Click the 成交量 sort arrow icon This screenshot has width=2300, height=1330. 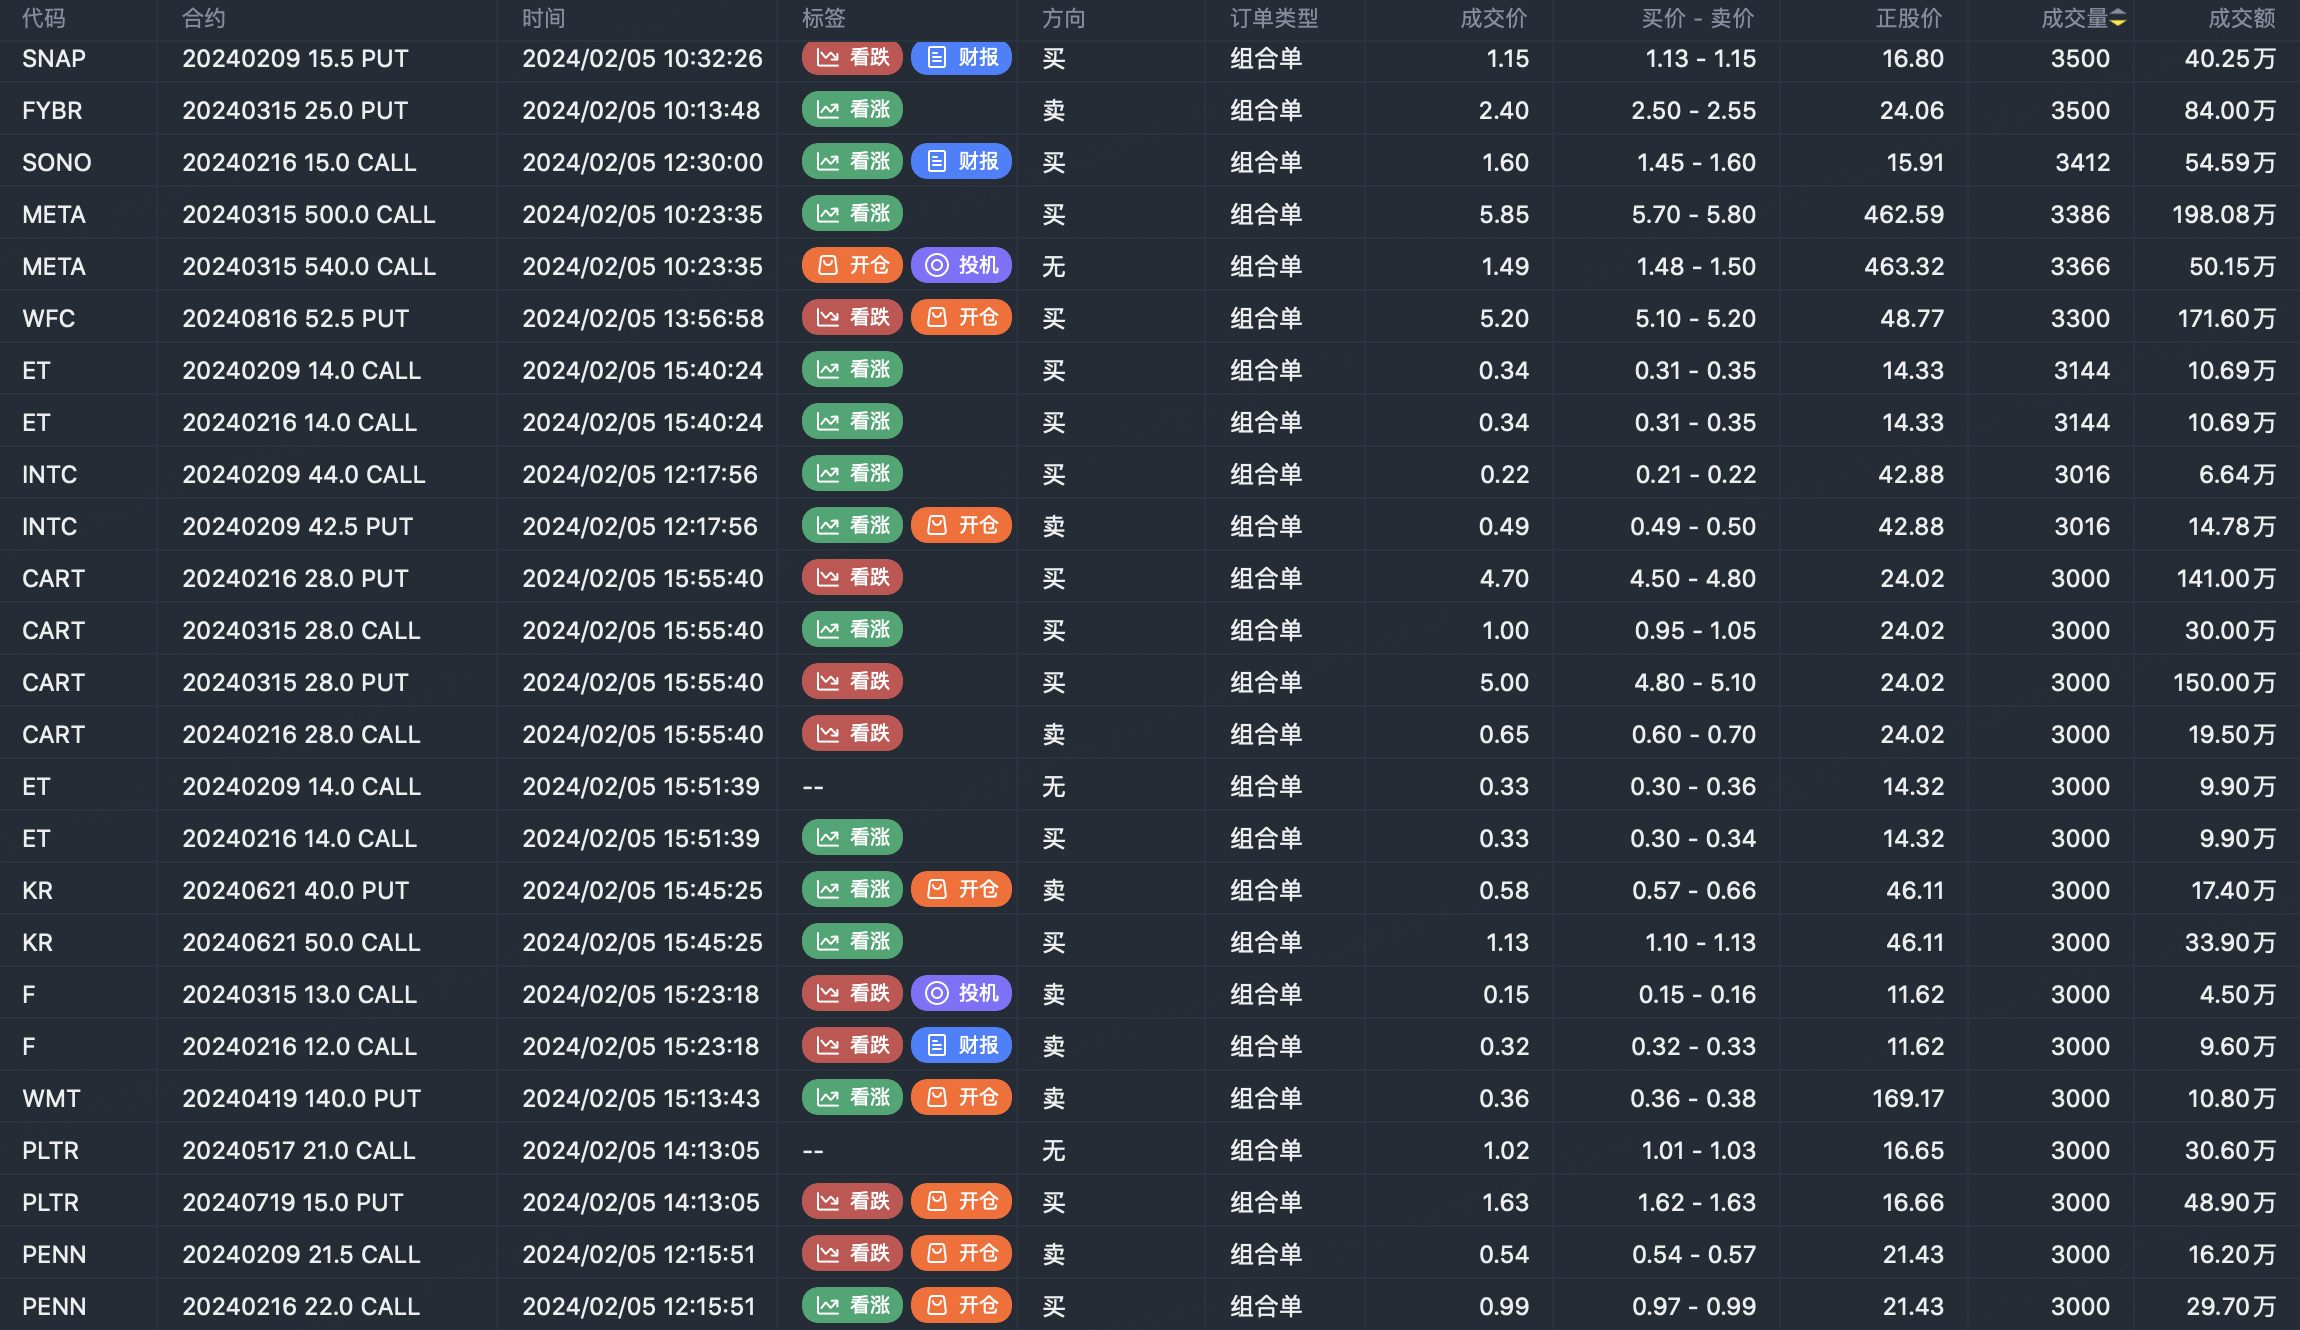pos(2117,18)
